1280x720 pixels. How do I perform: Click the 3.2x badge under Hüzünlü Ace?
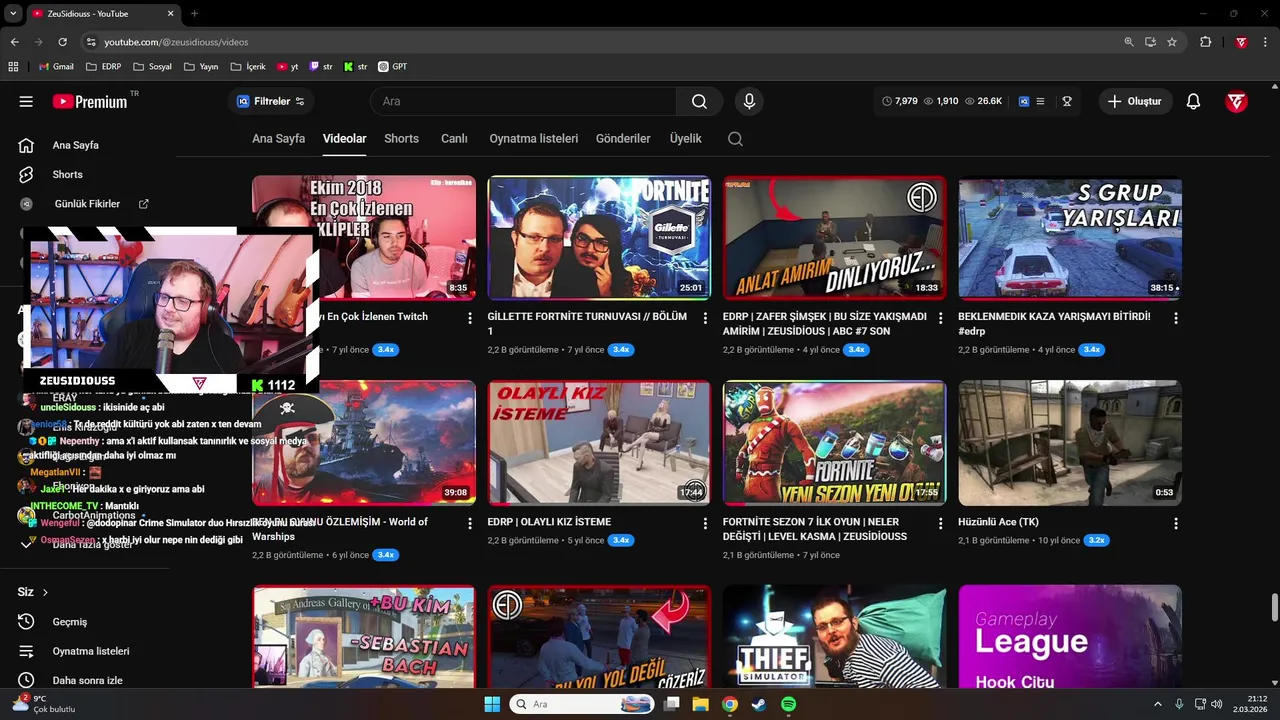(x=1096, y=540)
